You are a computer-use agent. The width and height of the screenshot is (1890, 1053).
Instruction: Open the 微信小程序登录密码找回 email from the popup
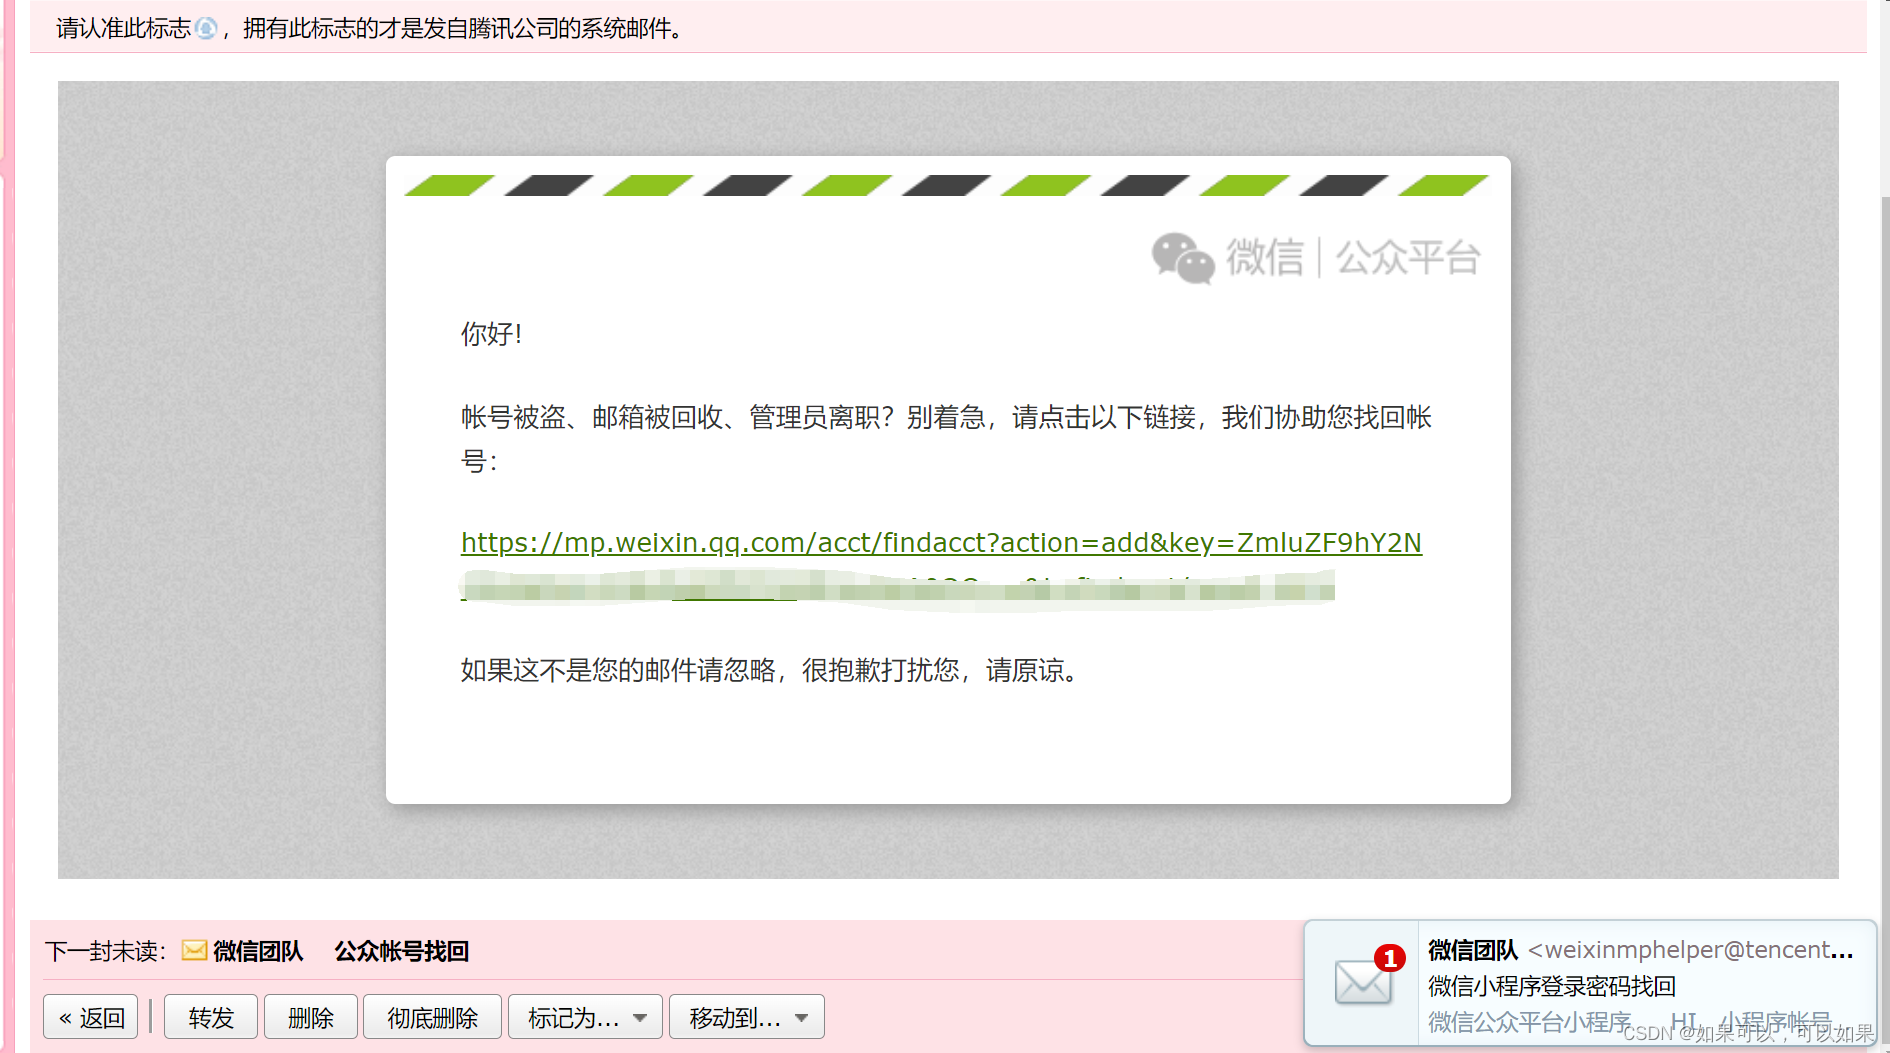1551,986
